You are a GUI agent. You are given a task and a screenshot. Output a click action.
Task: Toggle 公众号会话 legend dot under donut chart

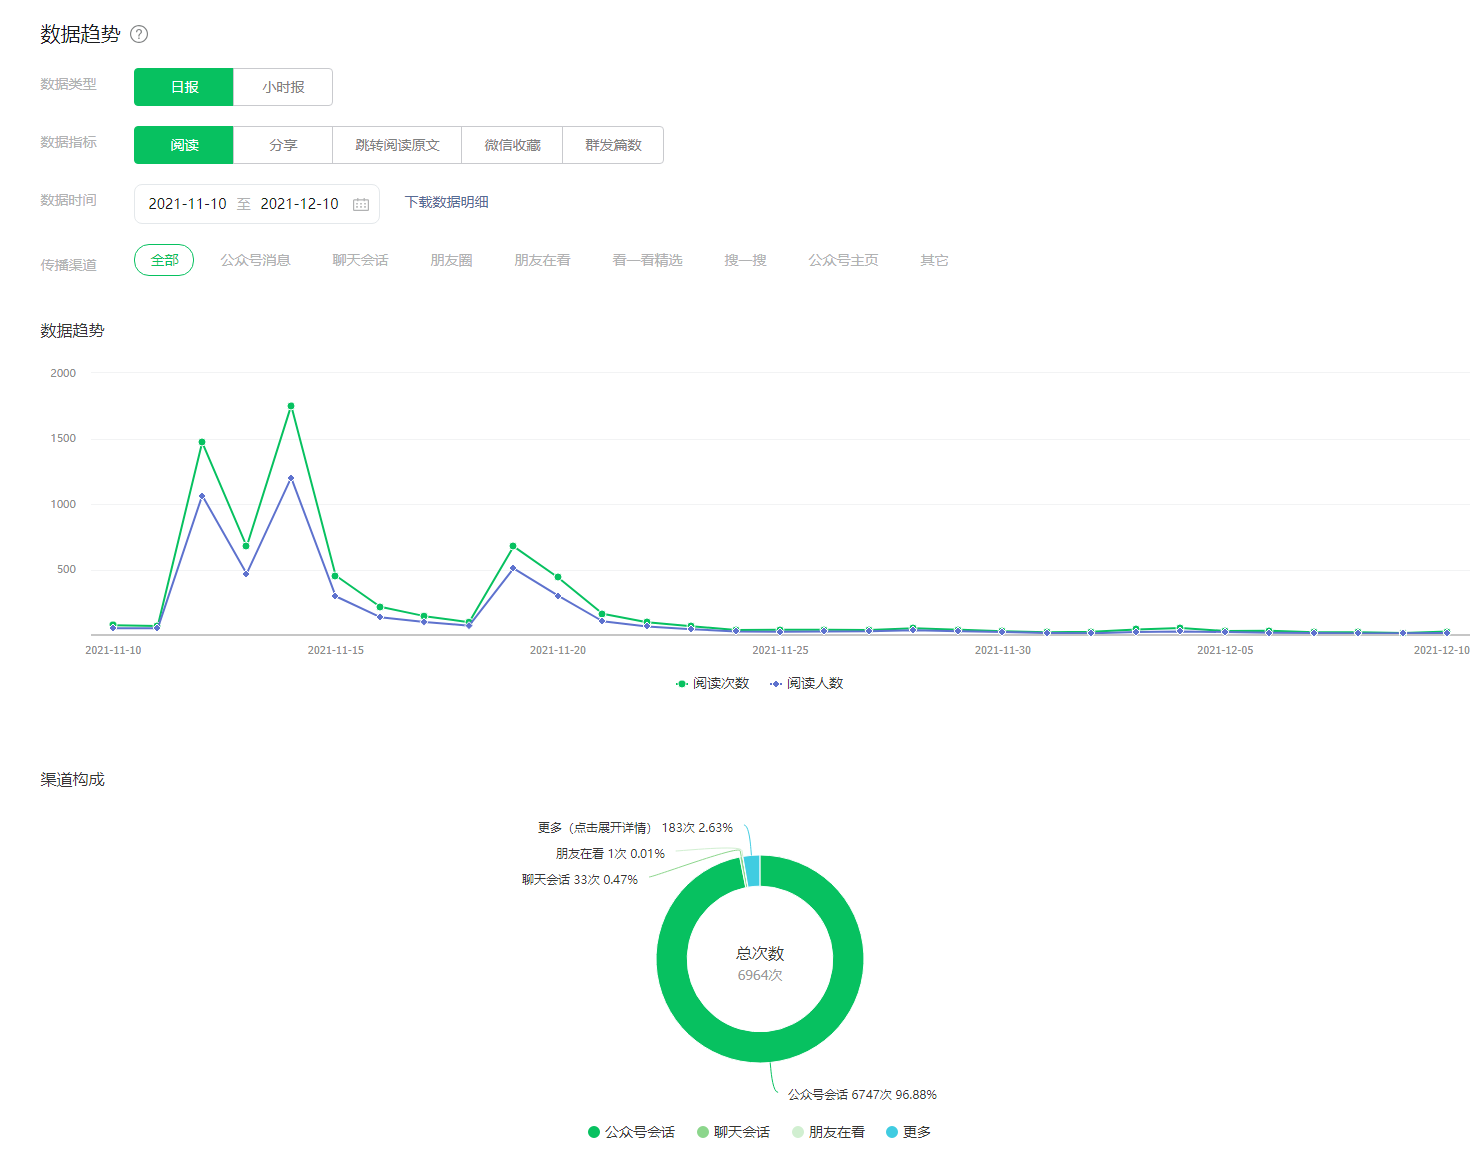[x=593, y=1132]
